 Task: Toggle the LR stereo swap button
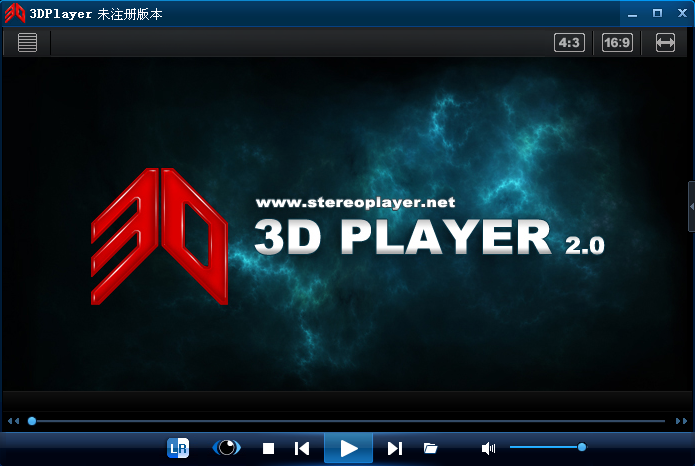178,448
